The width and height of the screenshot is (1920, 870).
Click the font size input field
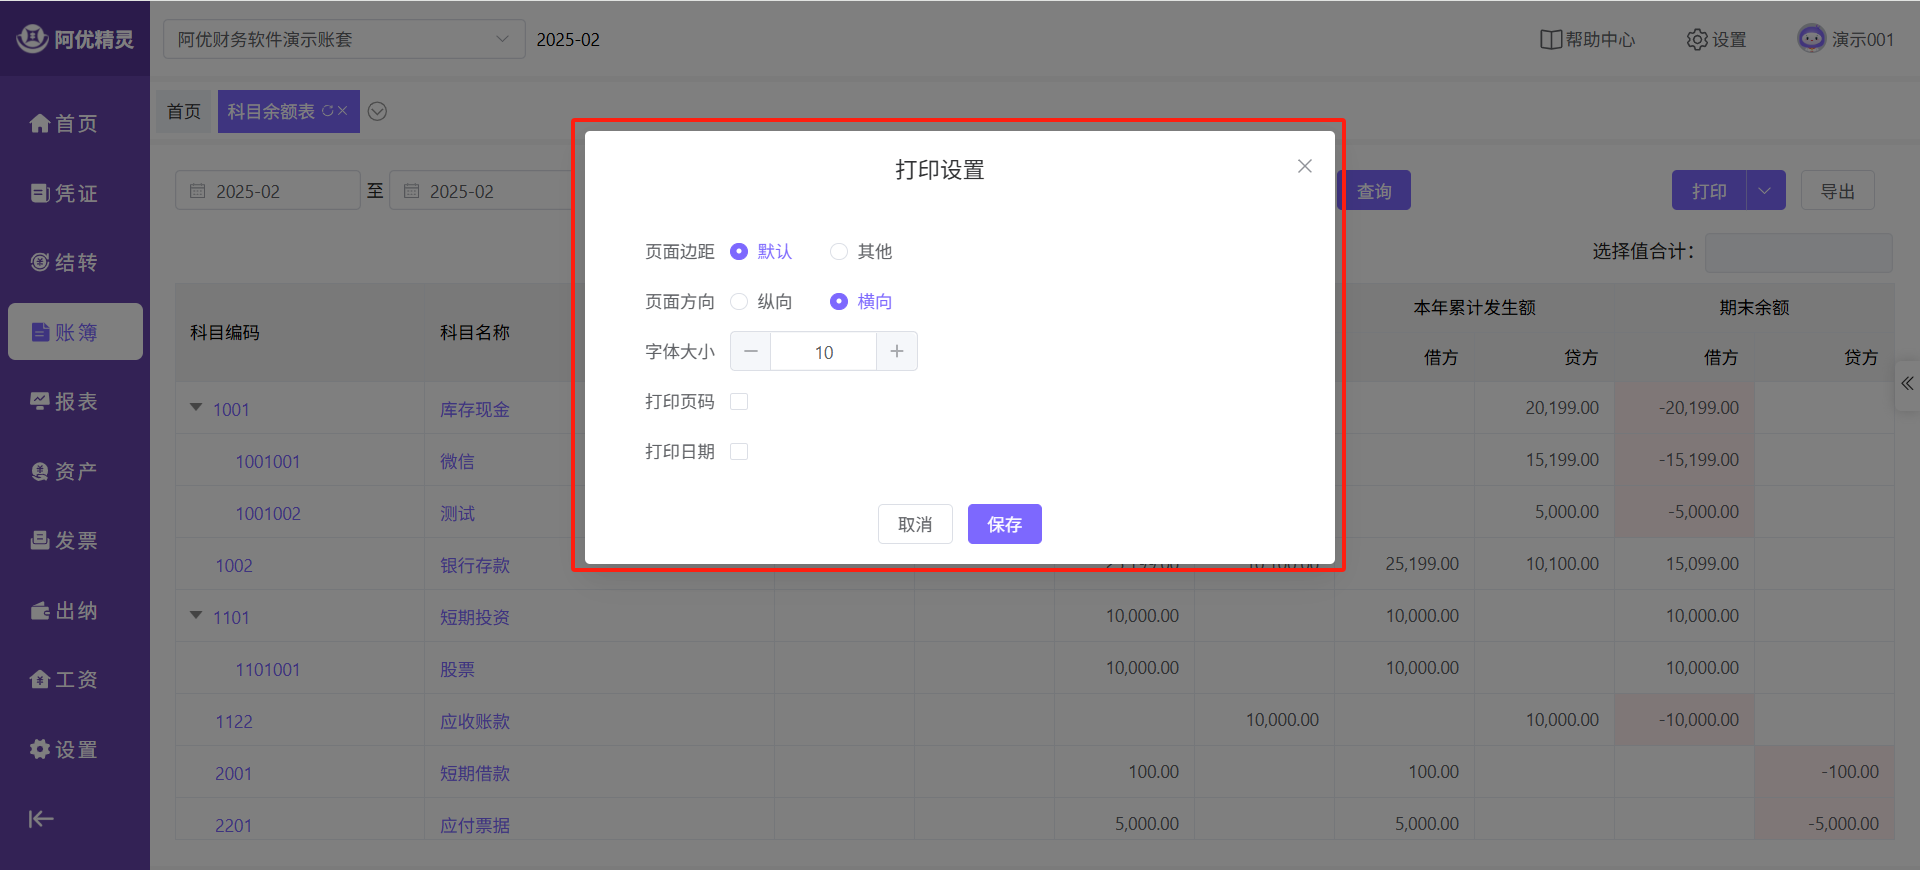[823, 352]
